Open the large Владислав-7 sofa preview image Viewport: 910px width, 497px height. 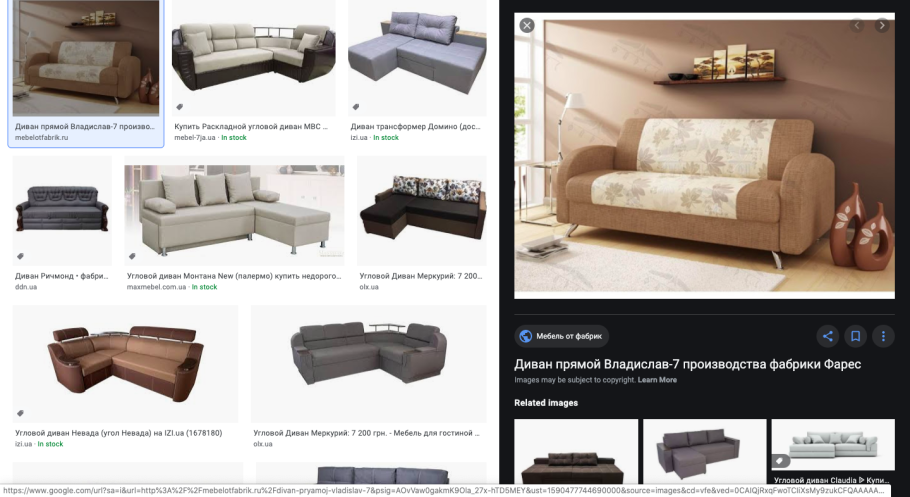coord(704,156)
